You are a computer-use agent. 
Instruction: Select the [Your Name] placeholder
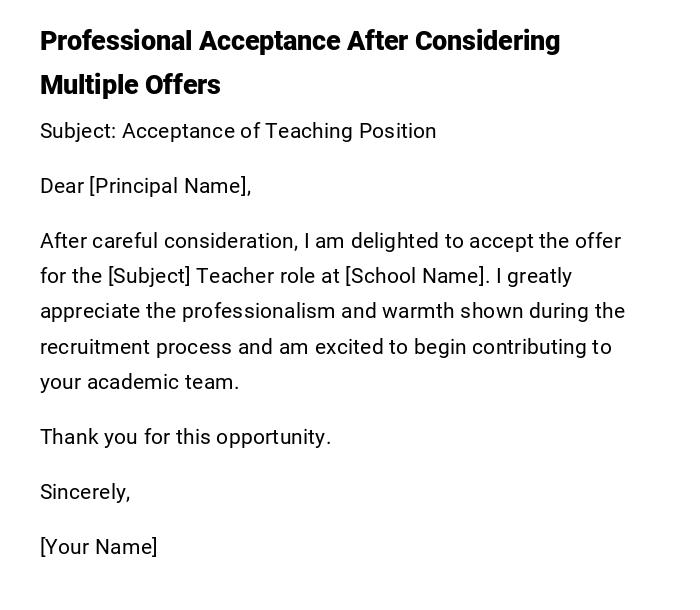click(x=98, y=547)
